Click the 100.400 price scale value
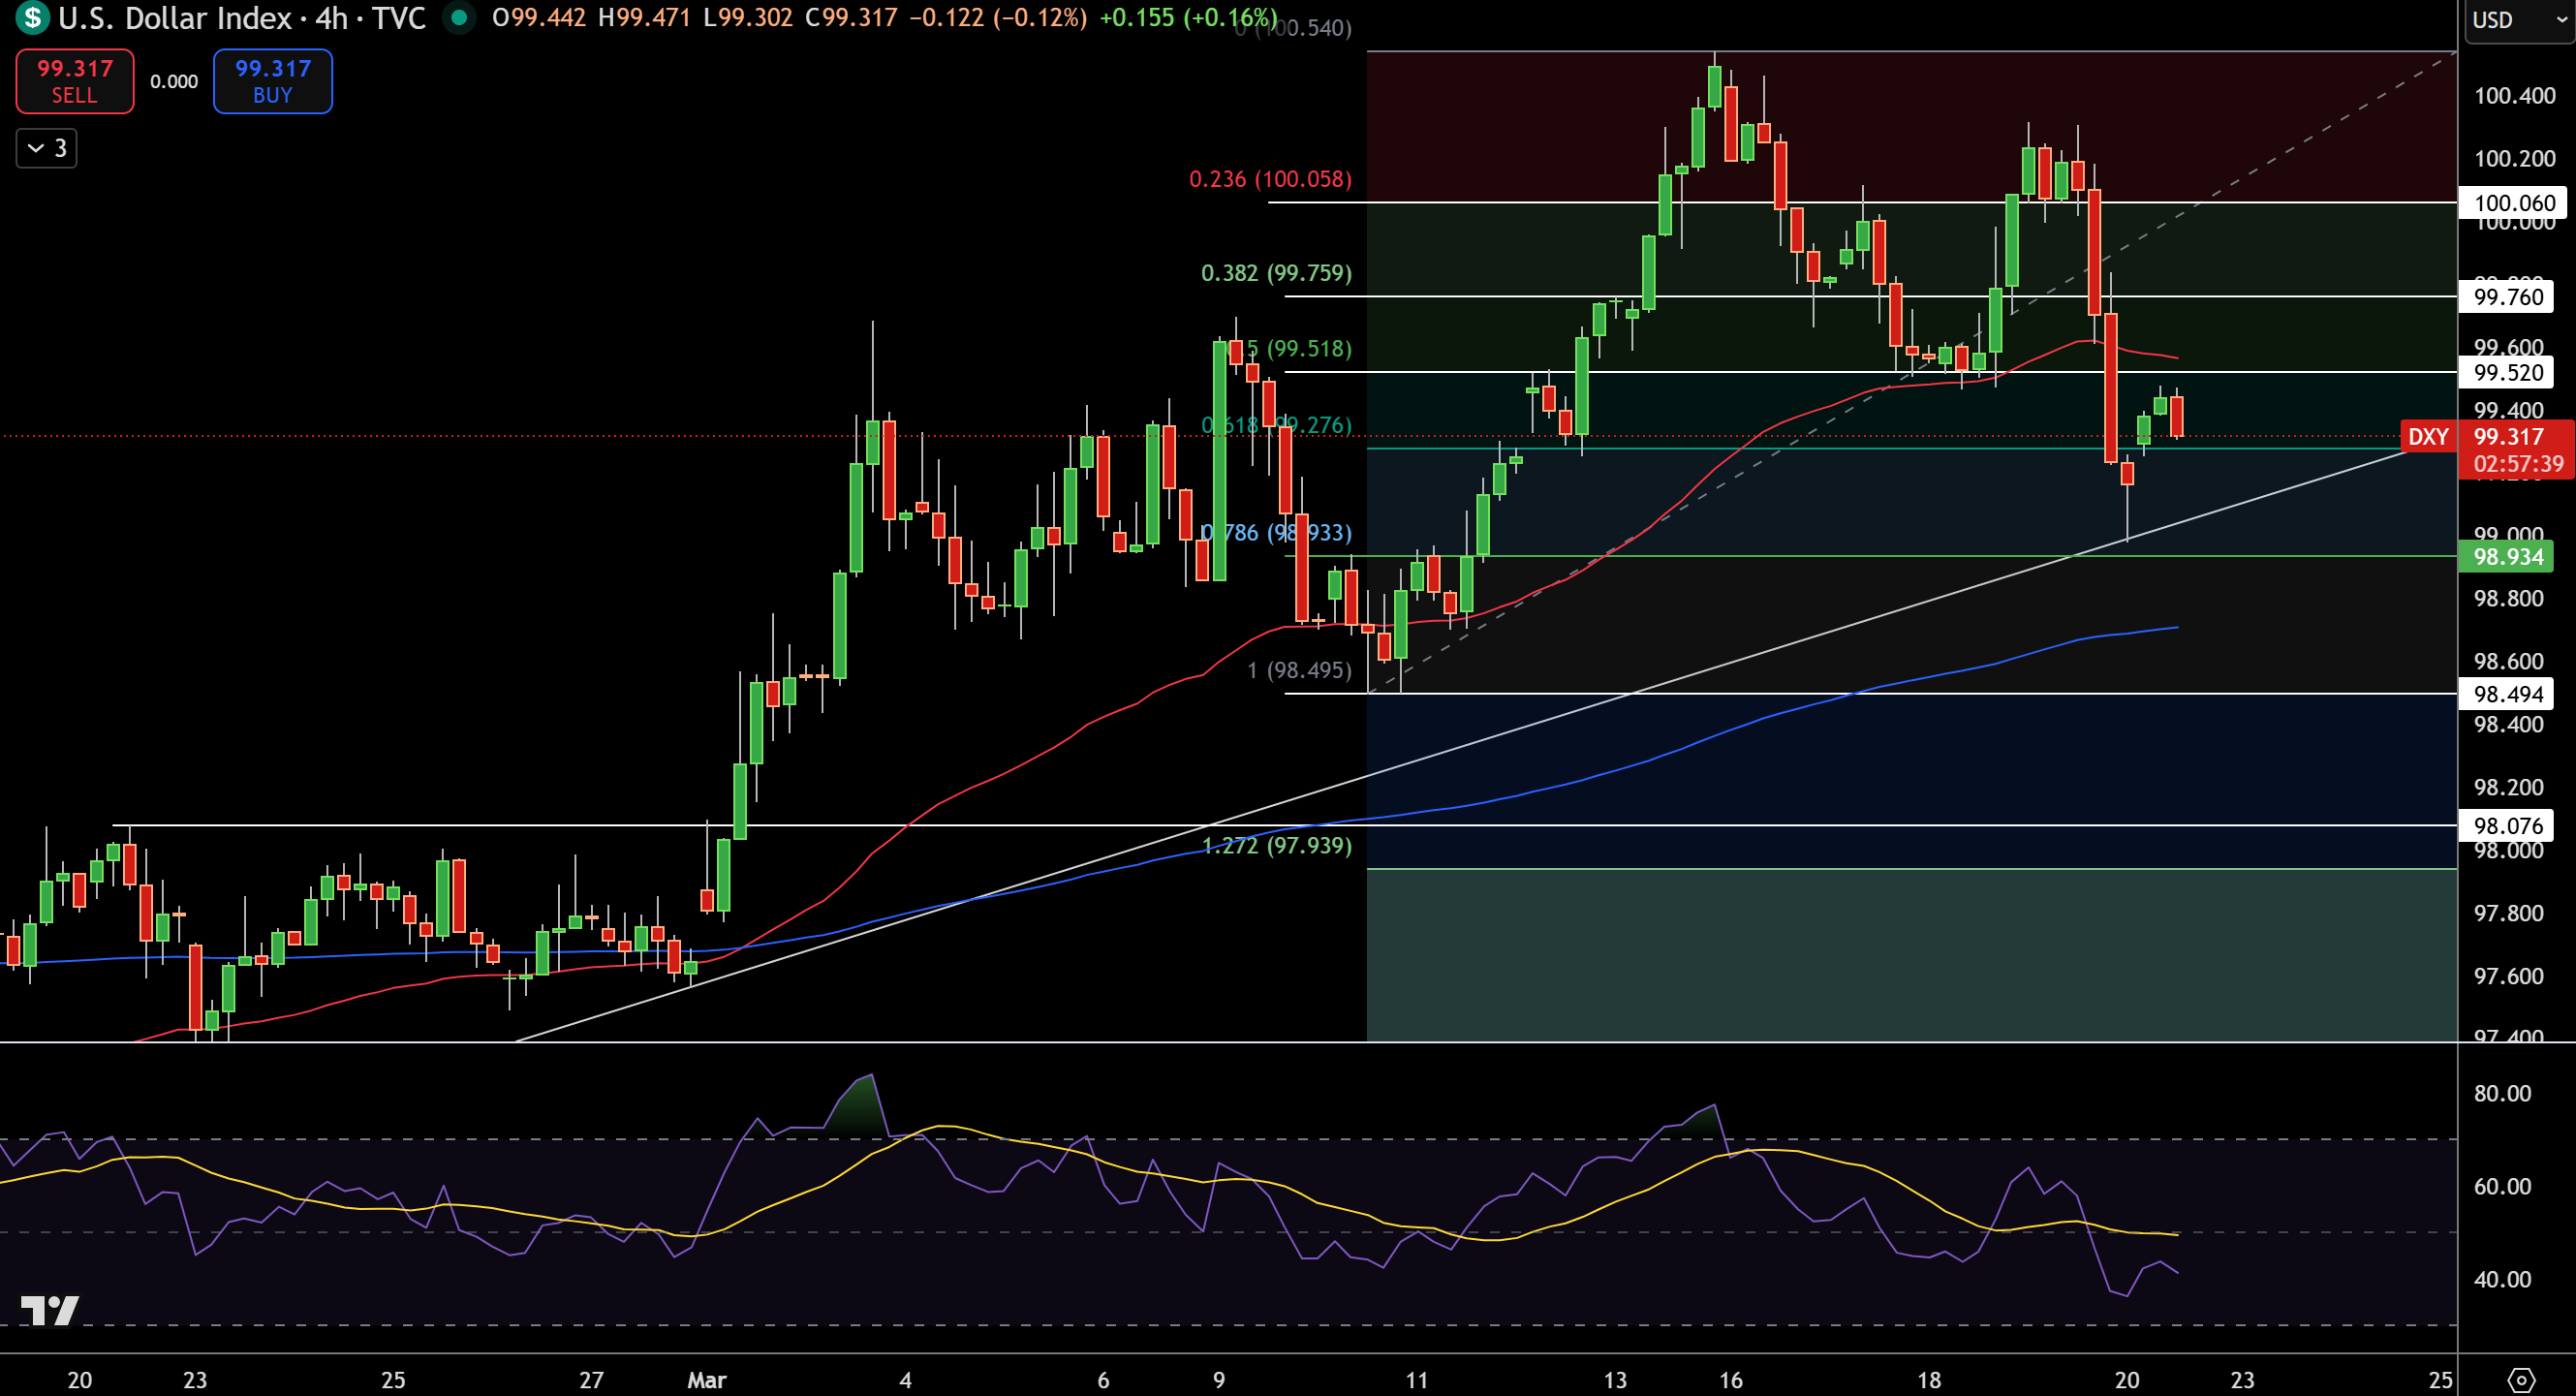2576x1396 pixels. tap(2514, 96)
